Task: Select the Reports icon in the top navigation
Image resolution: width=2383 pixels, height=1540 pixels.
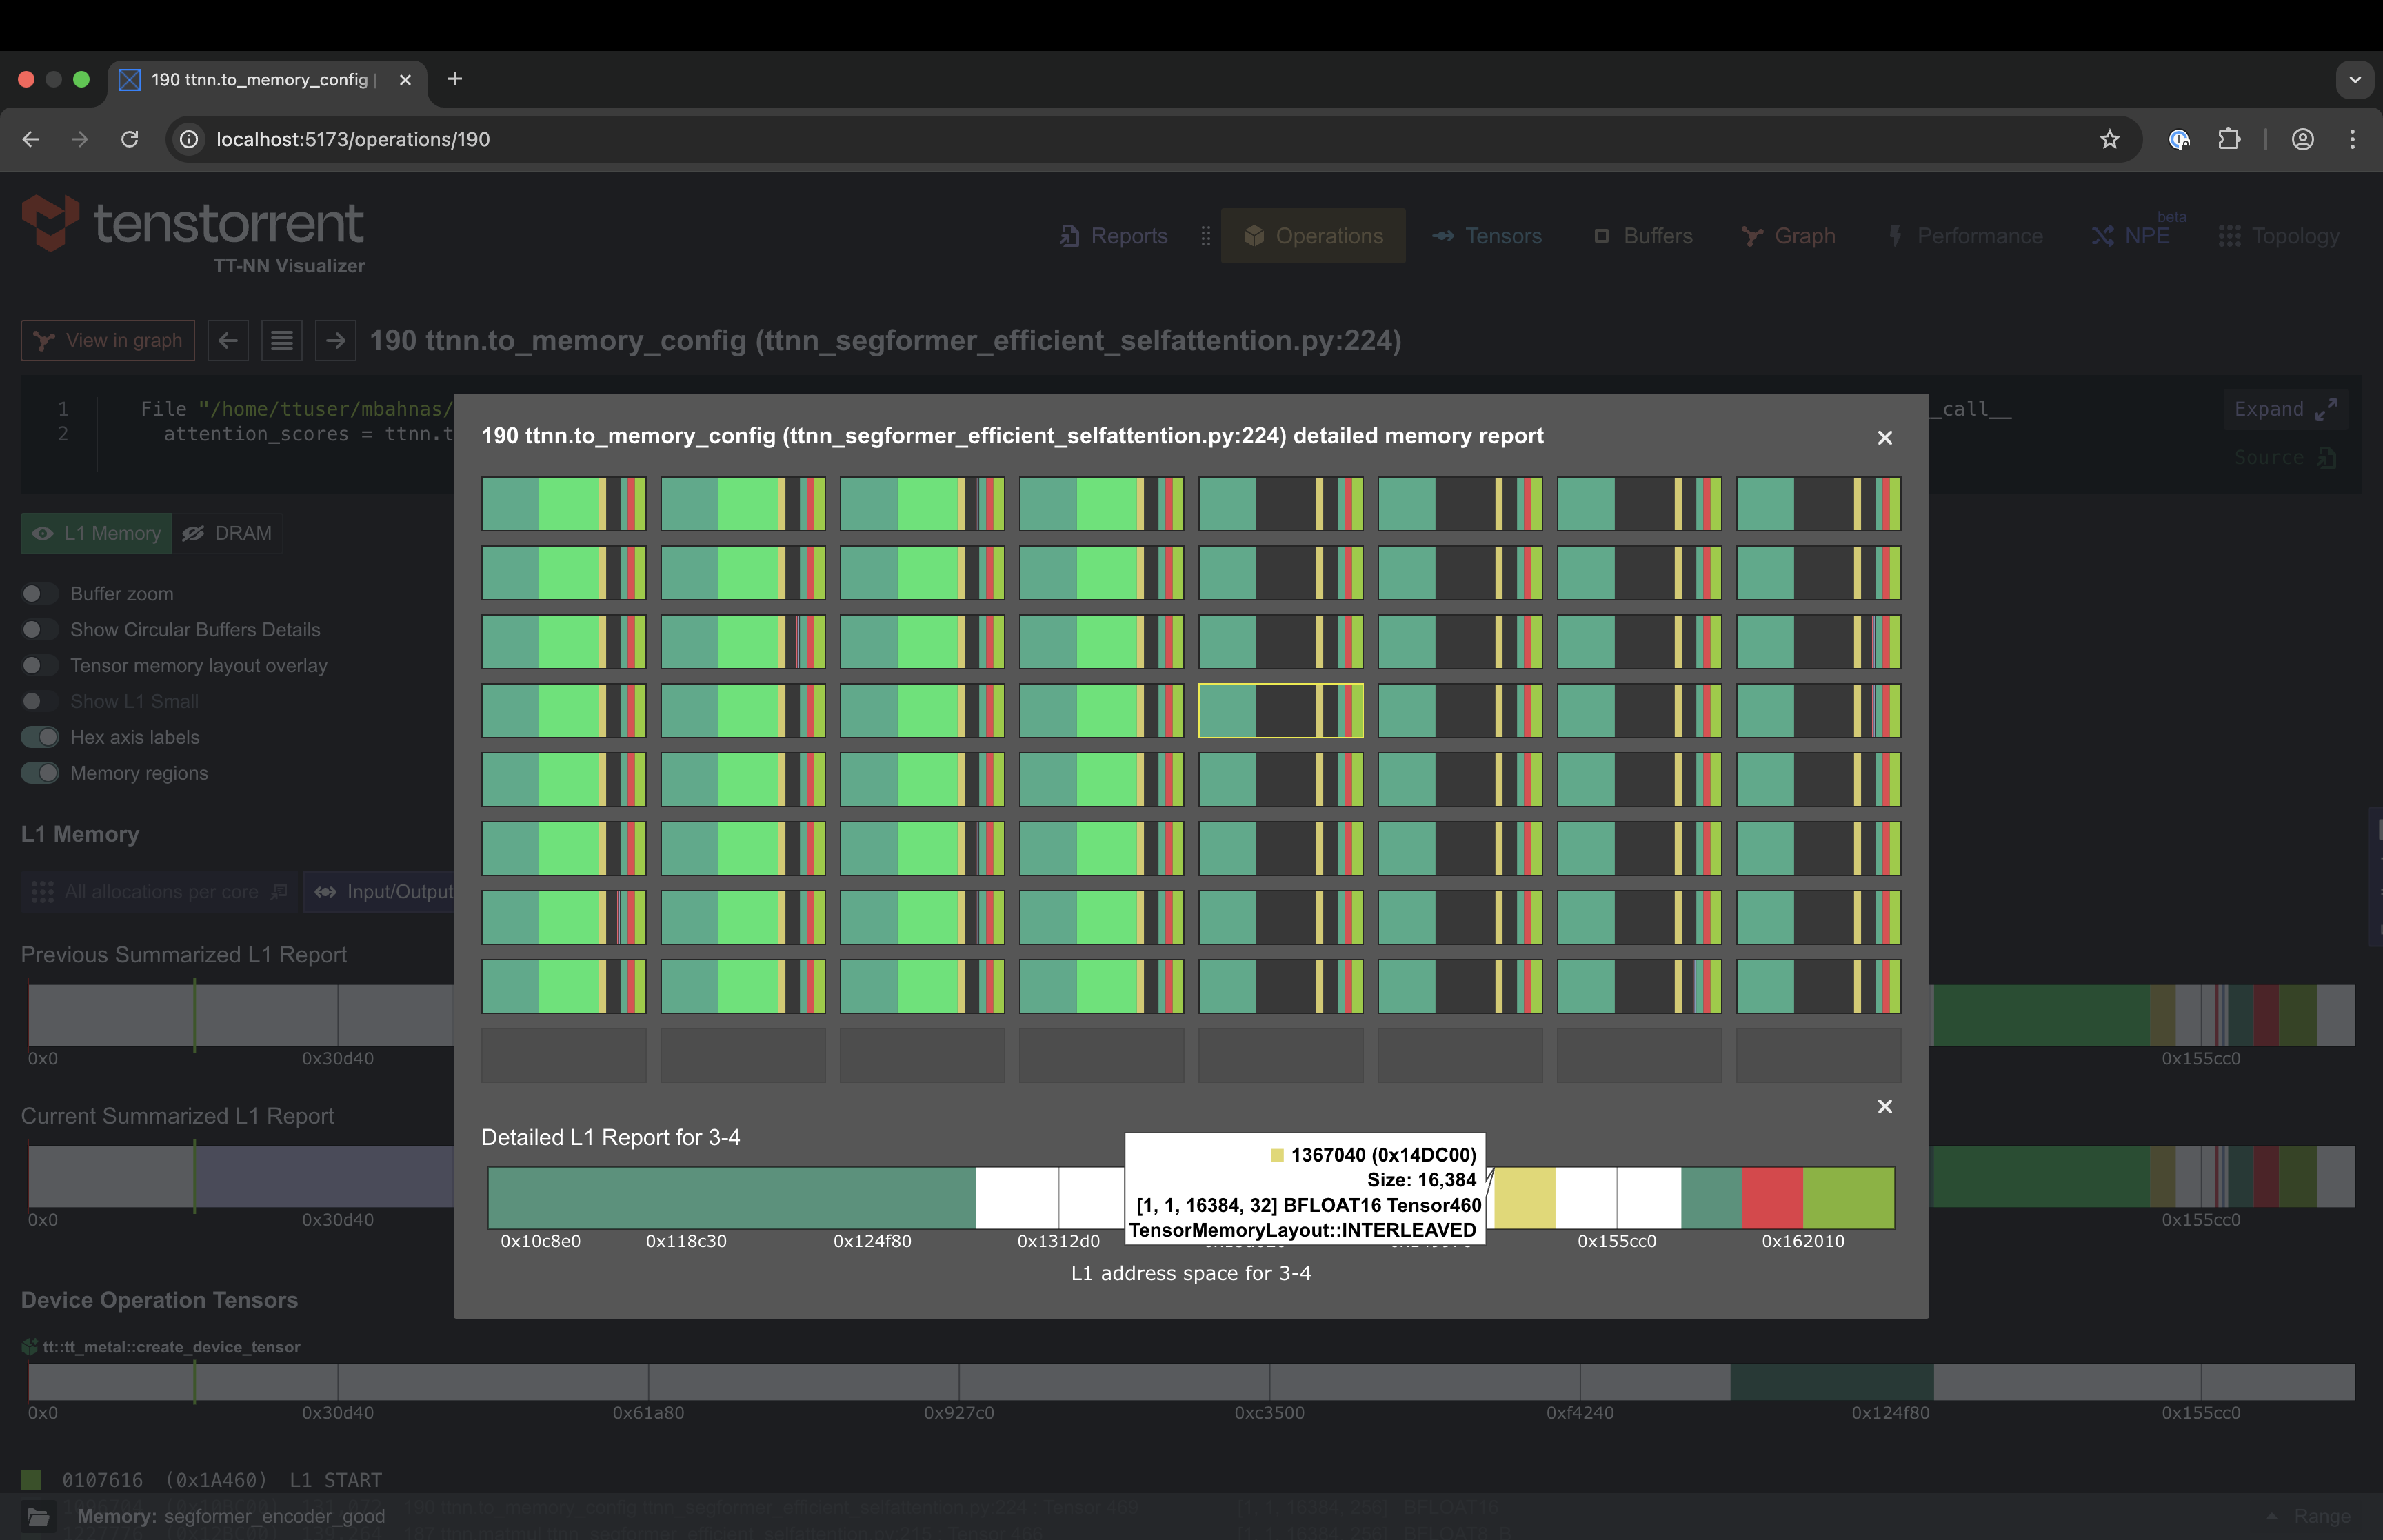Action: tap(1071, 235)
